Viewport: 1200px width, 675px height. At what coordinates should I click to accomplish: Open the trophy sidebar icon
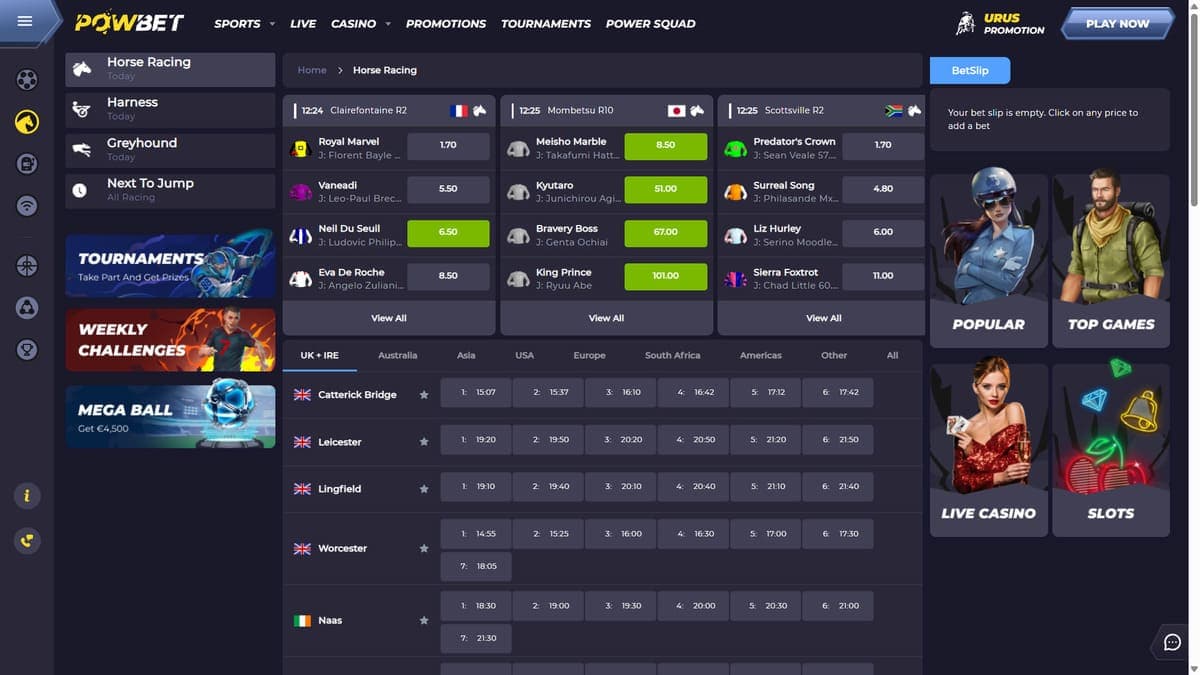(x=27, y=350)
